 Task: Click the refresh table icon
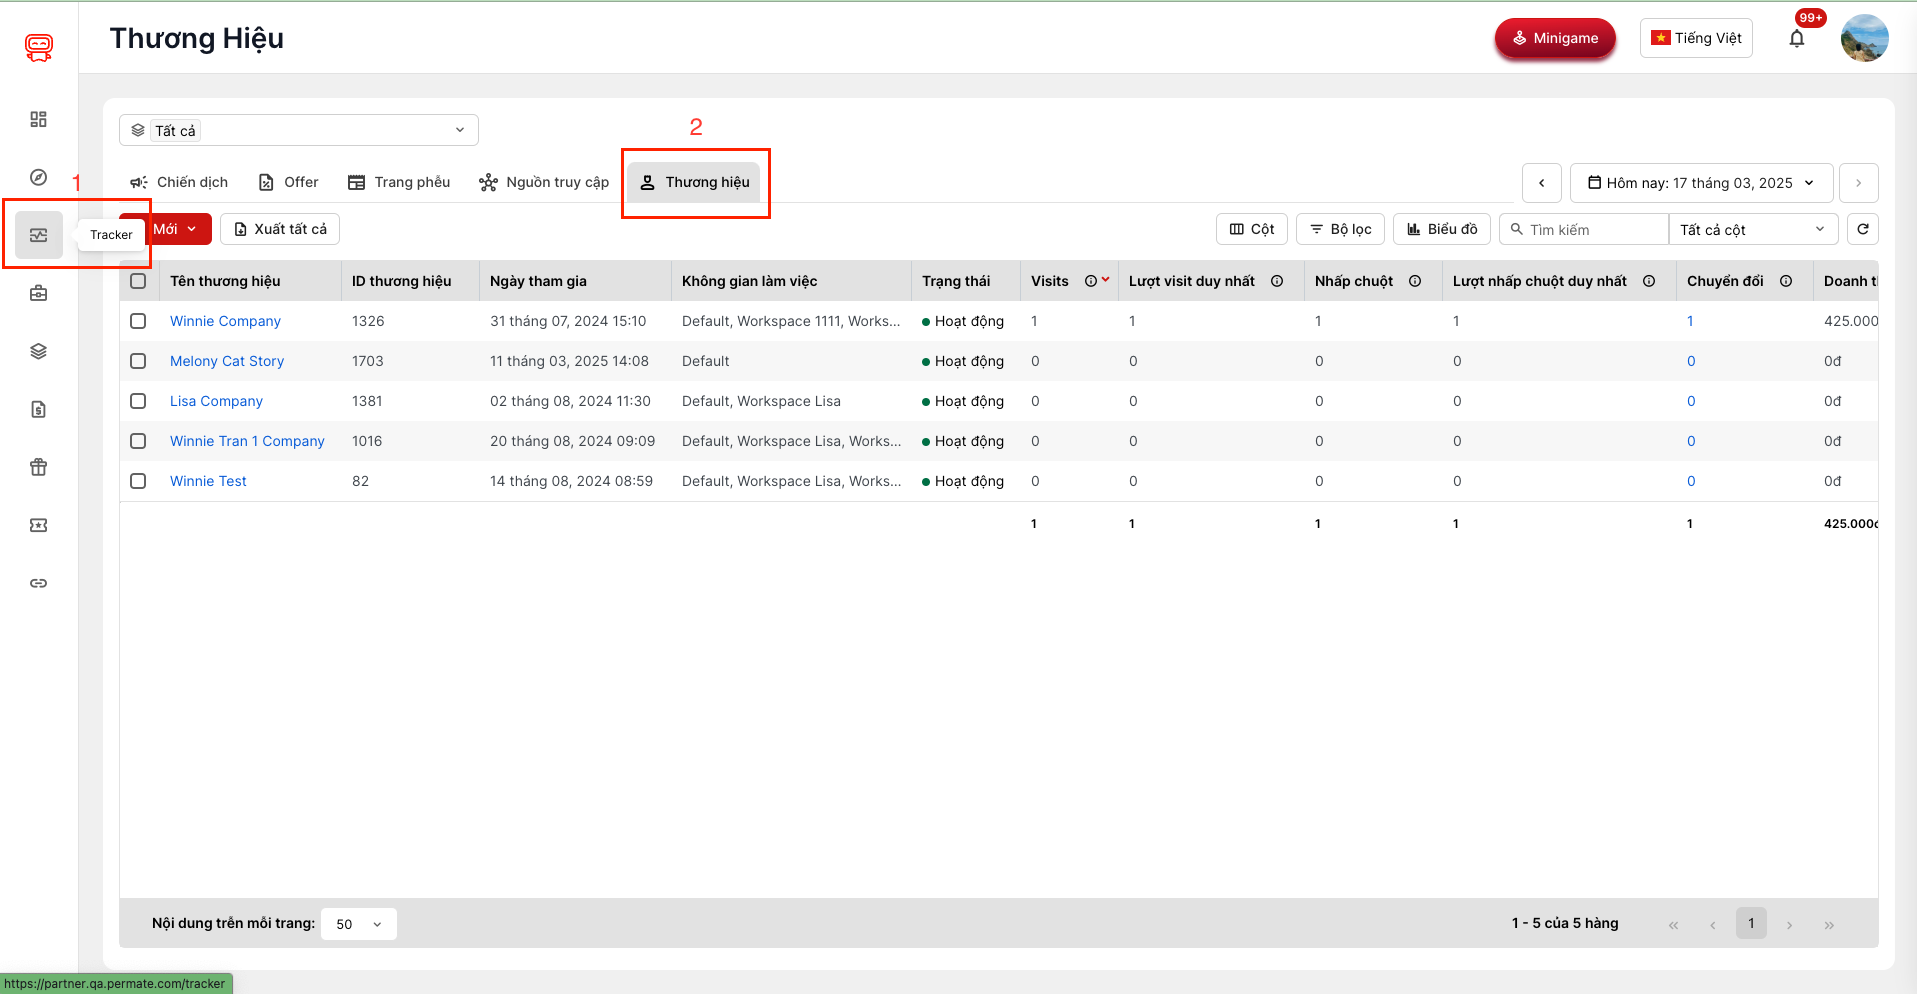coord(1862,229)
